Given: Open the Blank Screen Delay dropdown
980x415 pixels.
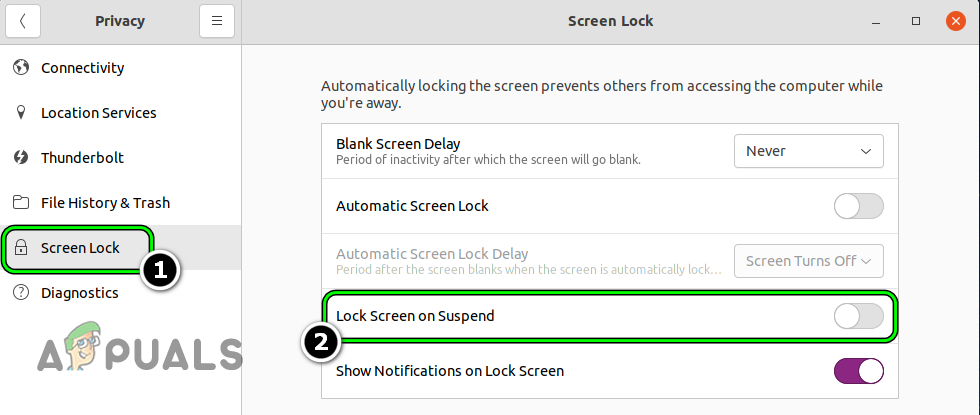Looking at the screenshot, I should tap(808, 151).
